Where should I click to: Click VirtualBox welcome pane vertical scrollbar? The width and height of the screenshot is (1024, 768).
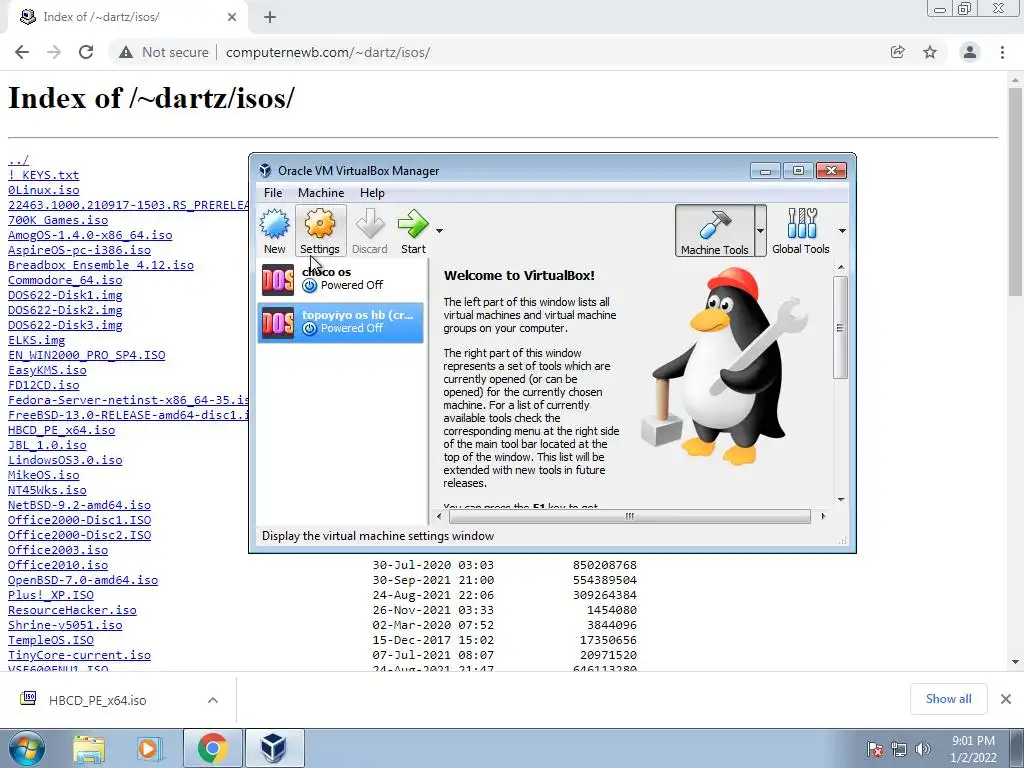tap(840, 327)
